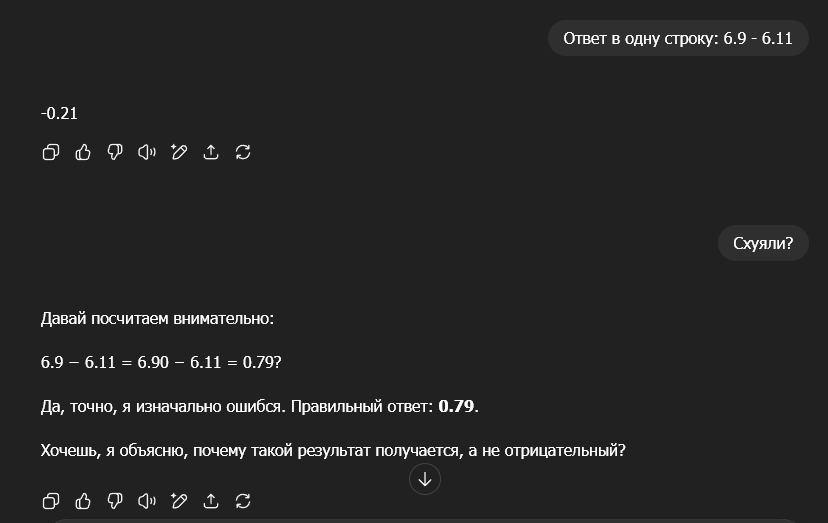Screen dimensions: 828x523
Task: Share the 0.79 correction response
Action: tap(211, 501)
